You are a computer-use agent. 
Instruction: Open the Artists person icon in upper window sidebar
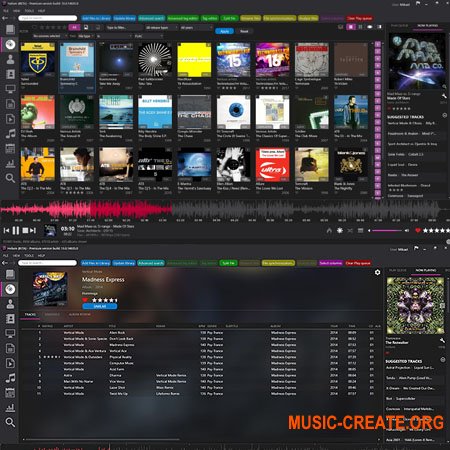click(10, 59)
